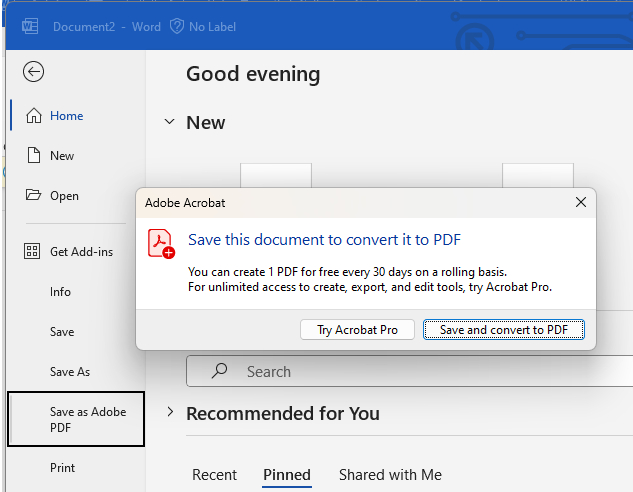Image resolution: width=633 pixels, height=492 pixels.
Task: Expand the Recommended for You section
Action: pos(169,412)
